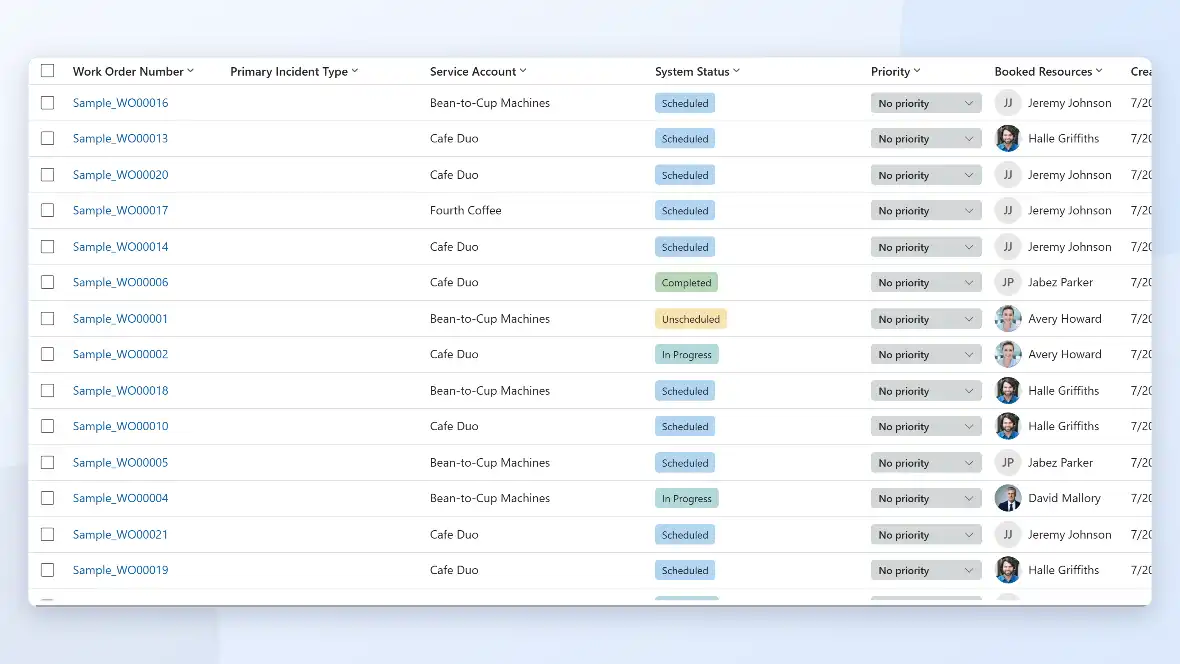This screenshot has height=664, width=1180.
Task: Open work order Sample_WO00016
Action: [x=120, y=103]
